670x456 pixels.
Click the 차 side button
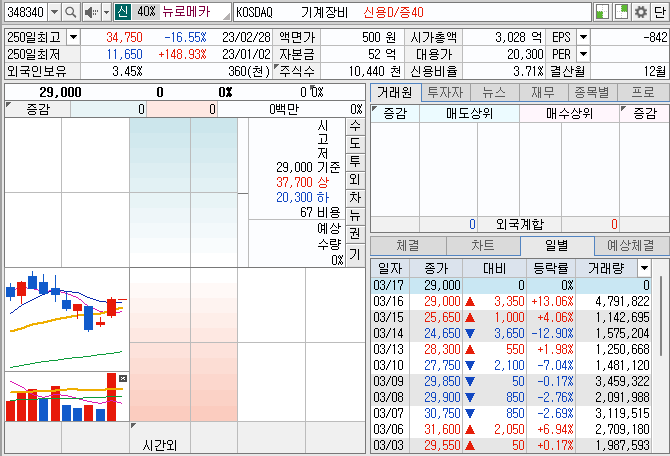[355, 197]
